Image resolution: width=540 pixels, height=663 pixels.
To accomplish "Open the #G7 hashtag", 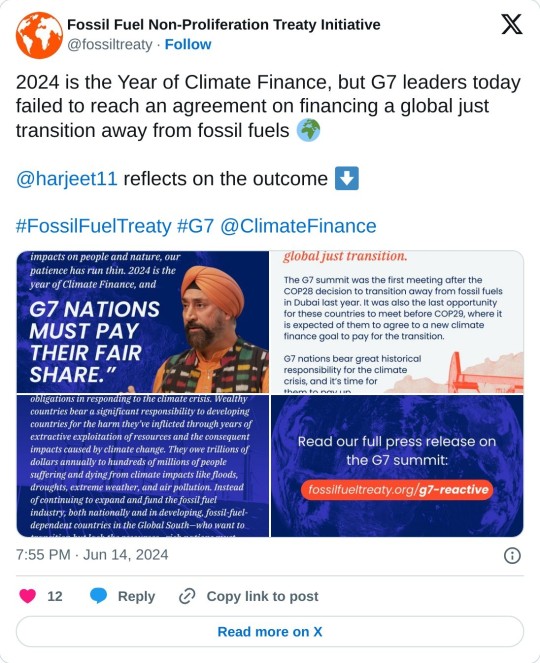I will tap(195, 226).
